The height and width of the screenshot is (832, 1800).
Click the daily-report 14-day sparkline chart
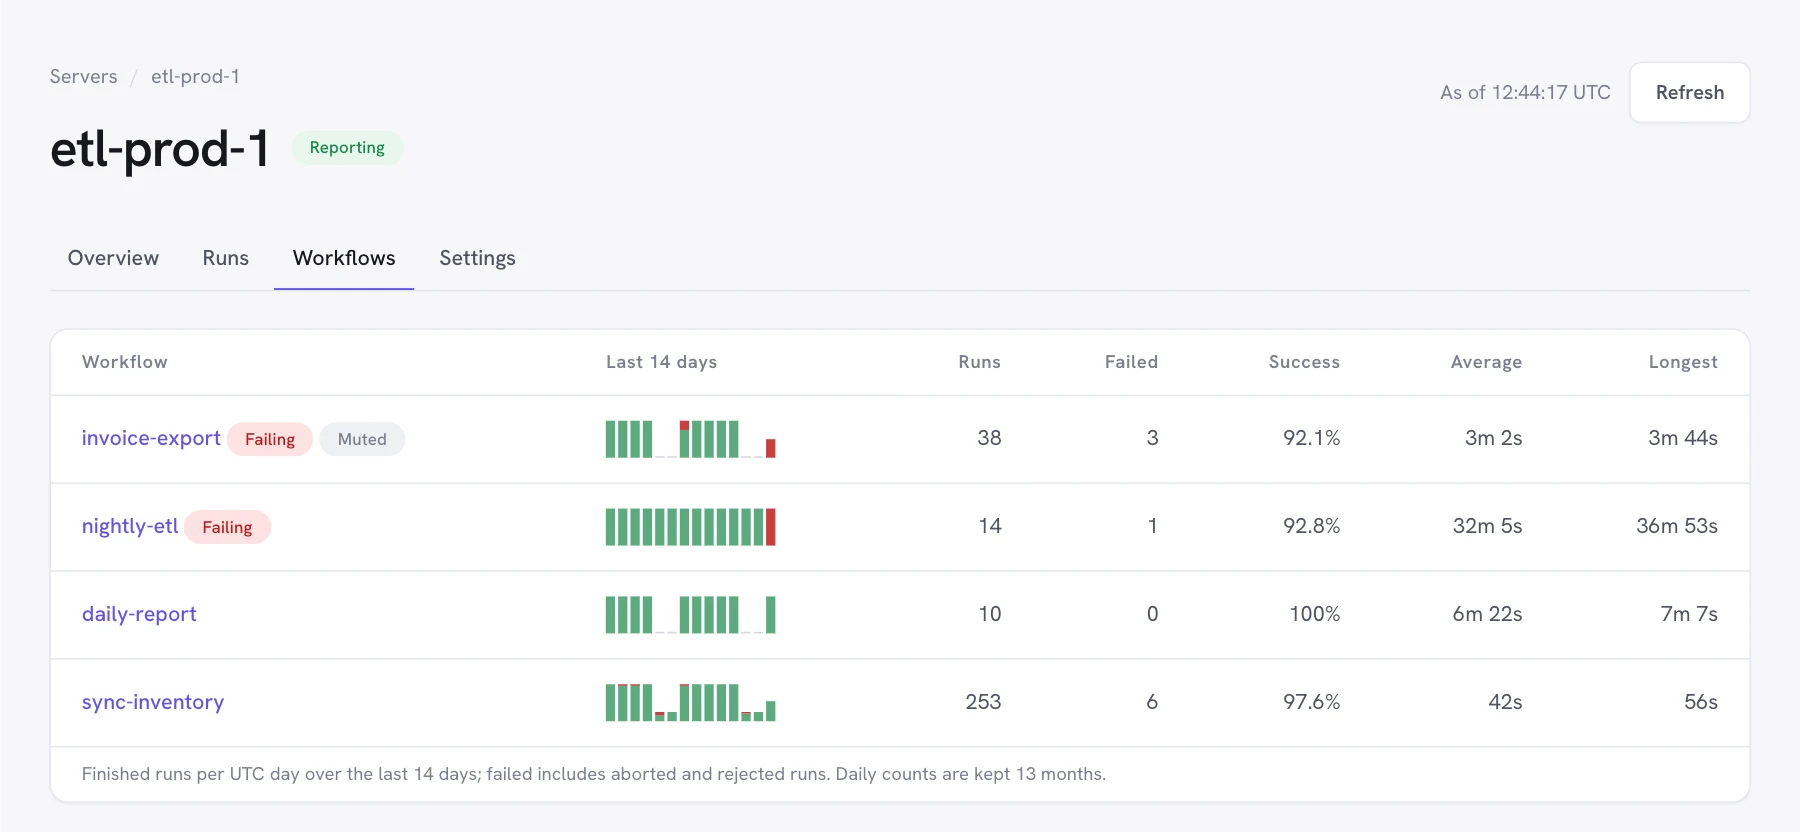tap(691, 615)
